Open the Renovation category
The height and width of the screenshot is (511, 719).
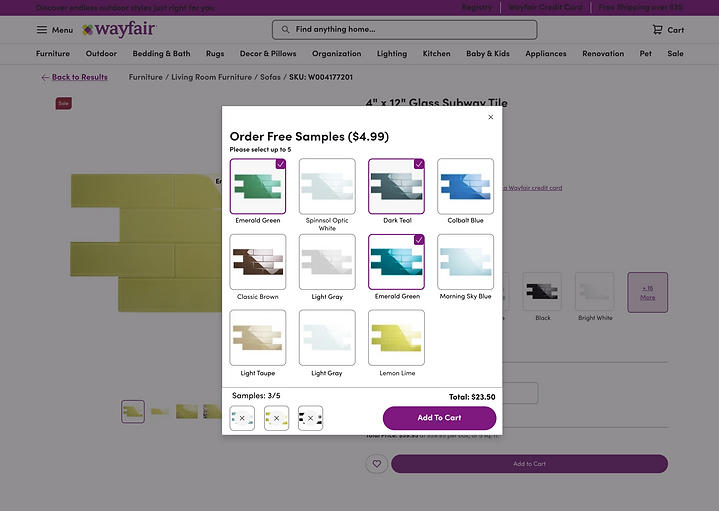(603, 54)
